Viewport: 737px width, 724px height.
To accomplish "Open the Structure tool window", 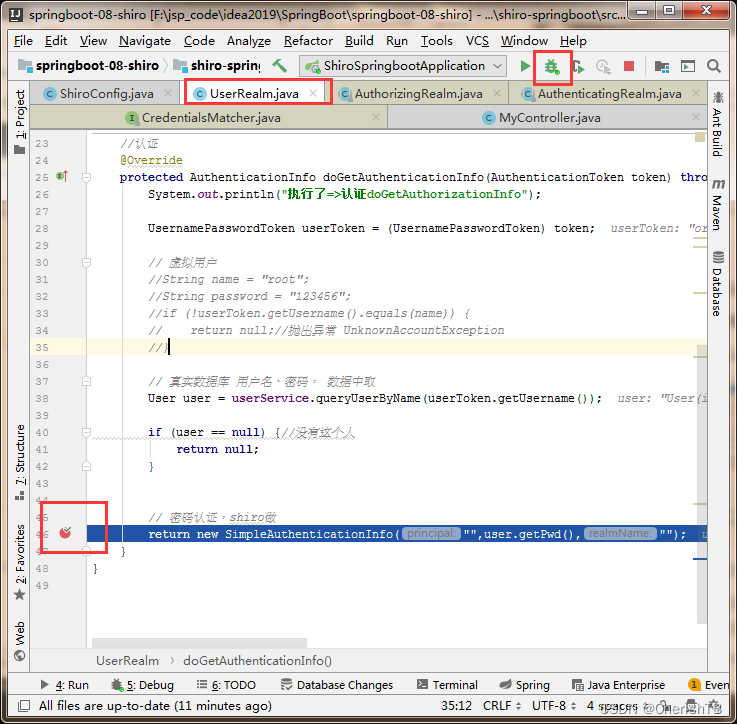I will (x=19, y=463).
